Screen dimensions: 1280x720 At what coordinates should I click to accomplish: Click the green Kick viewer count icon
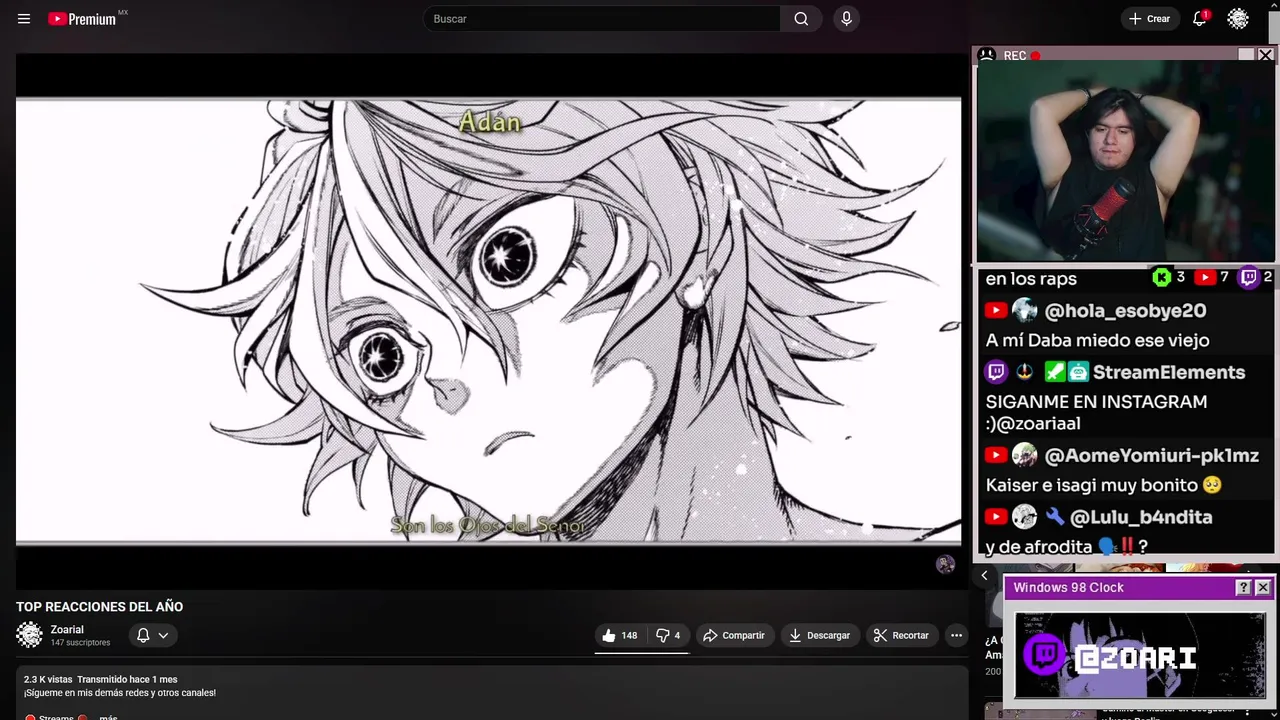pyautogui.click(x=1161, y=278)
